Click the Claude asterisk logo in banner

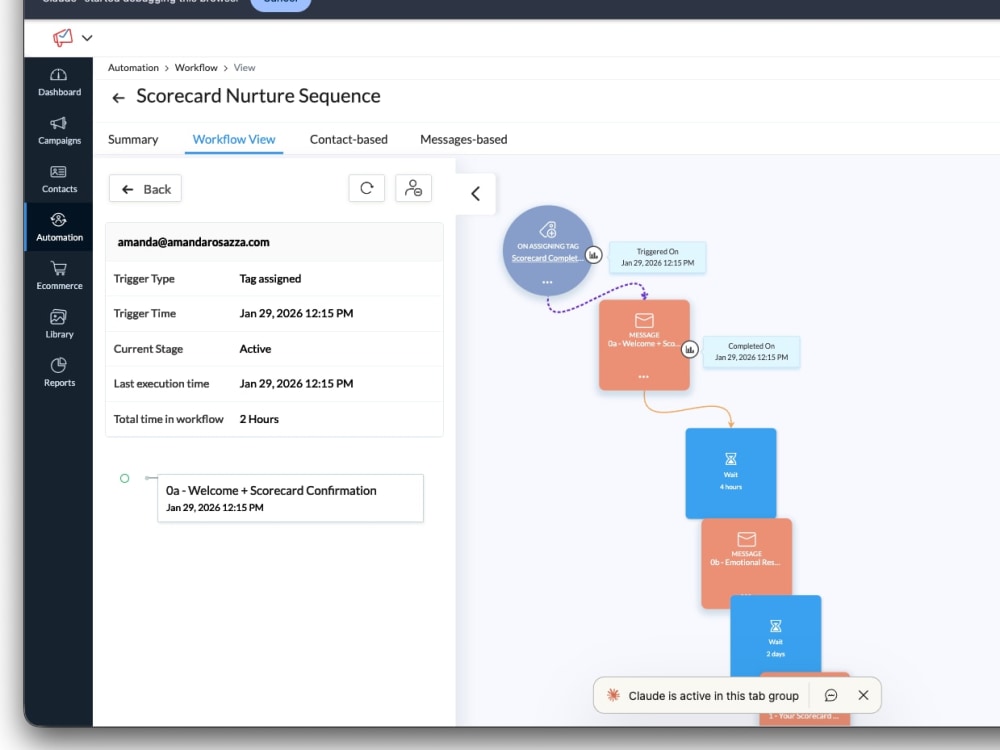point(613,695)
